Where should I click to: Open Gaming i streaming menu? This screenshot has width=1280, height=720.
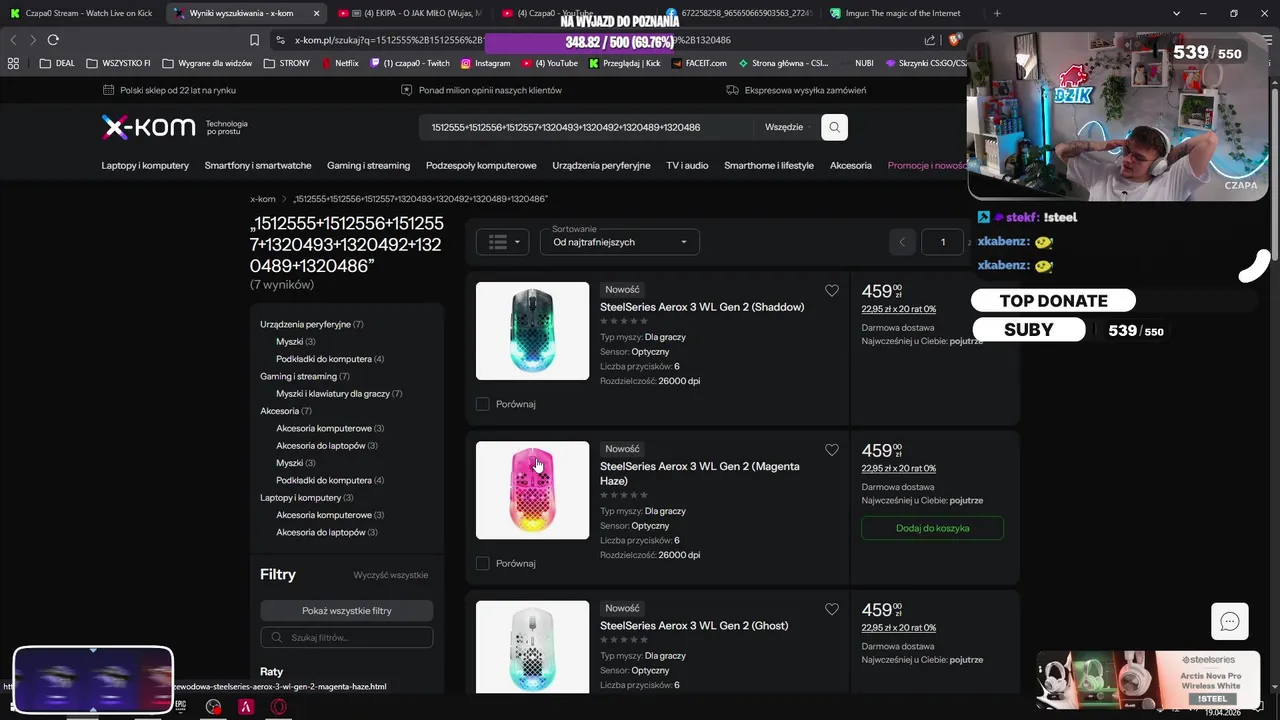click(x=368, y=165)
